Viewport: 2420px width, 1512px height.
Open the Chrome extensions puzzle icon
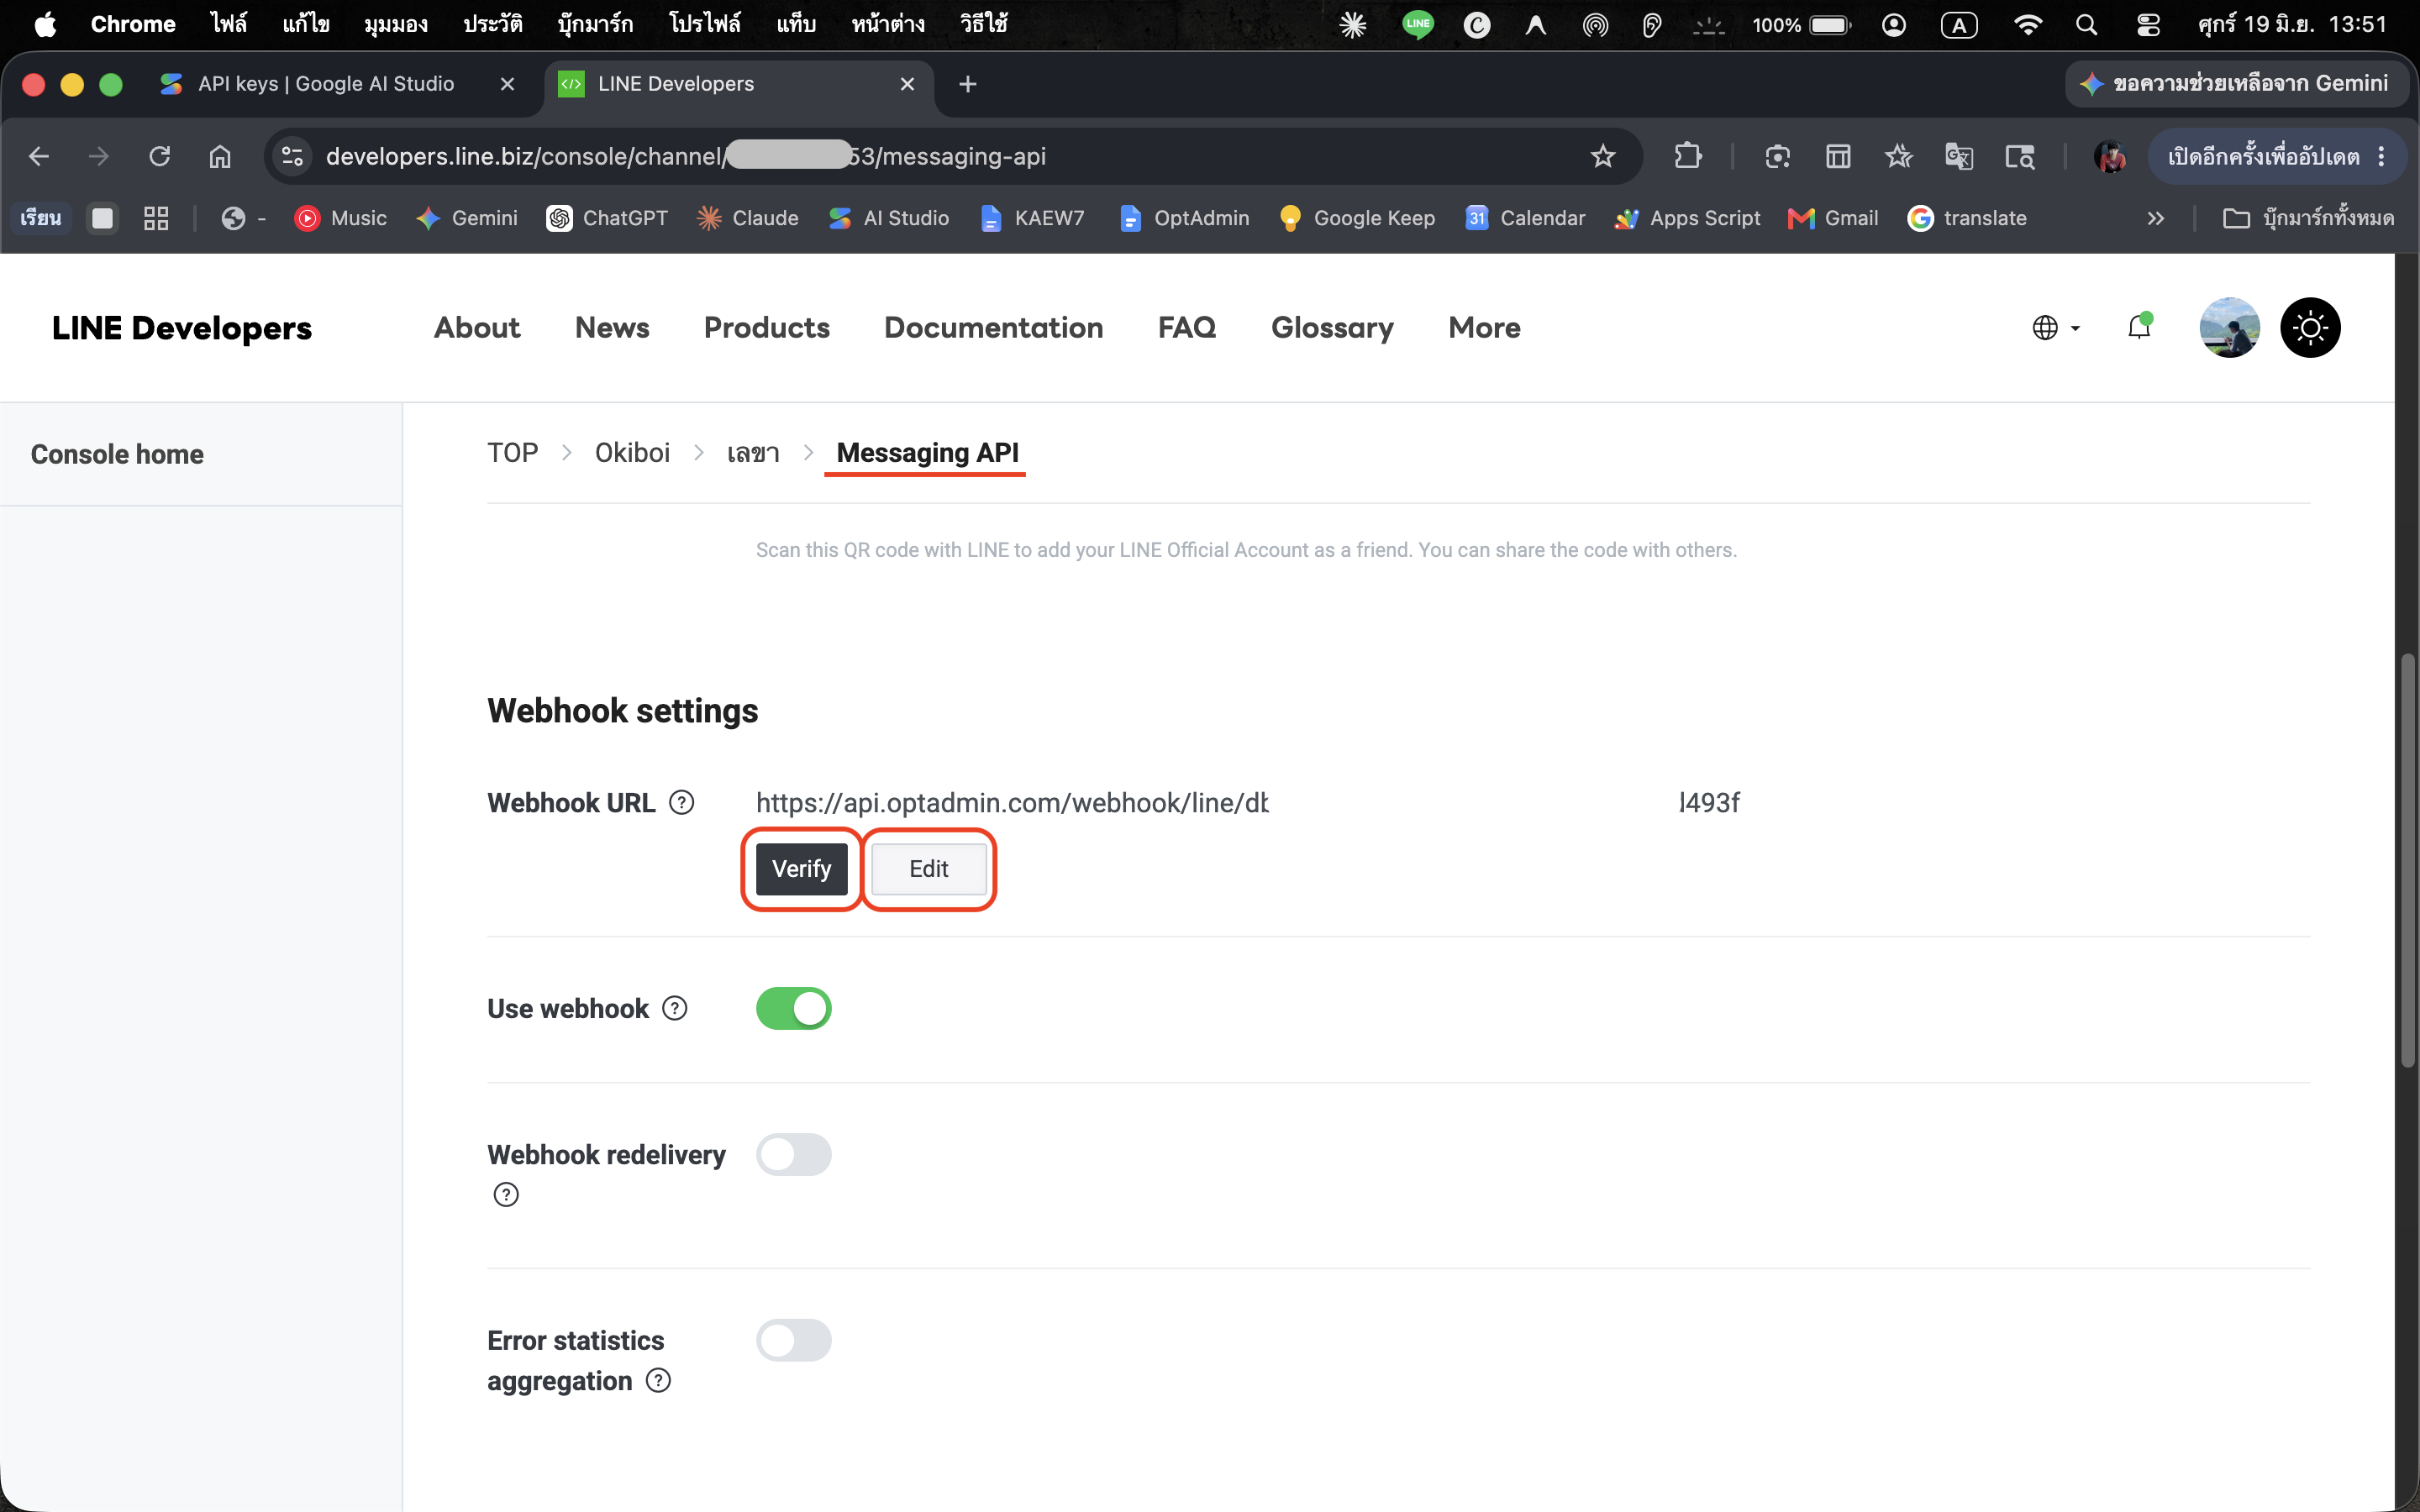[x=1688, y=156]
